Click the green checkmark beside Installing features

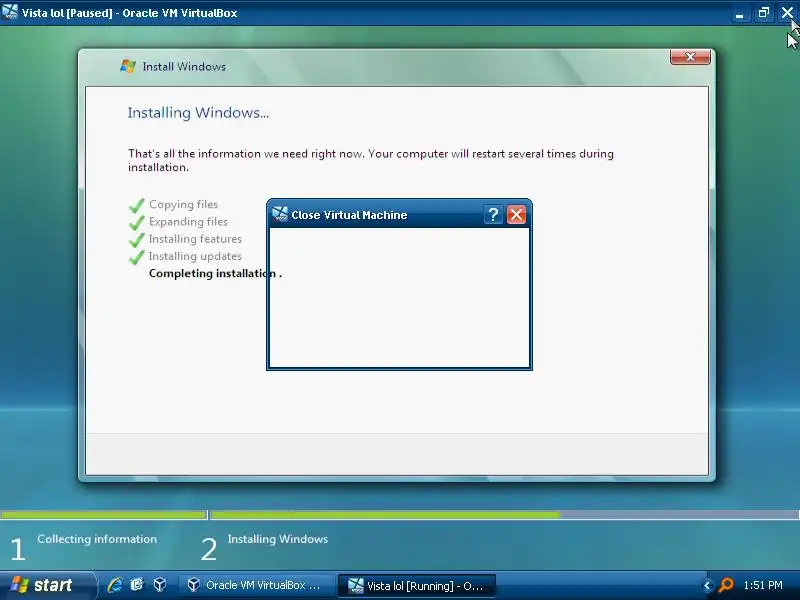[137, 240]
